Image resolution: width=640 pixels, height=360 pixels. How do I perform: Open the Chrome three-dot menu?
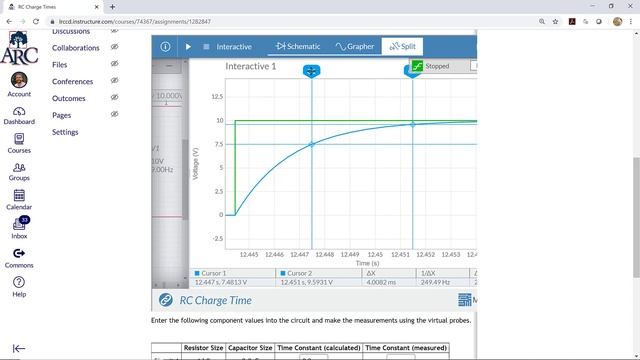click(631, 21)
